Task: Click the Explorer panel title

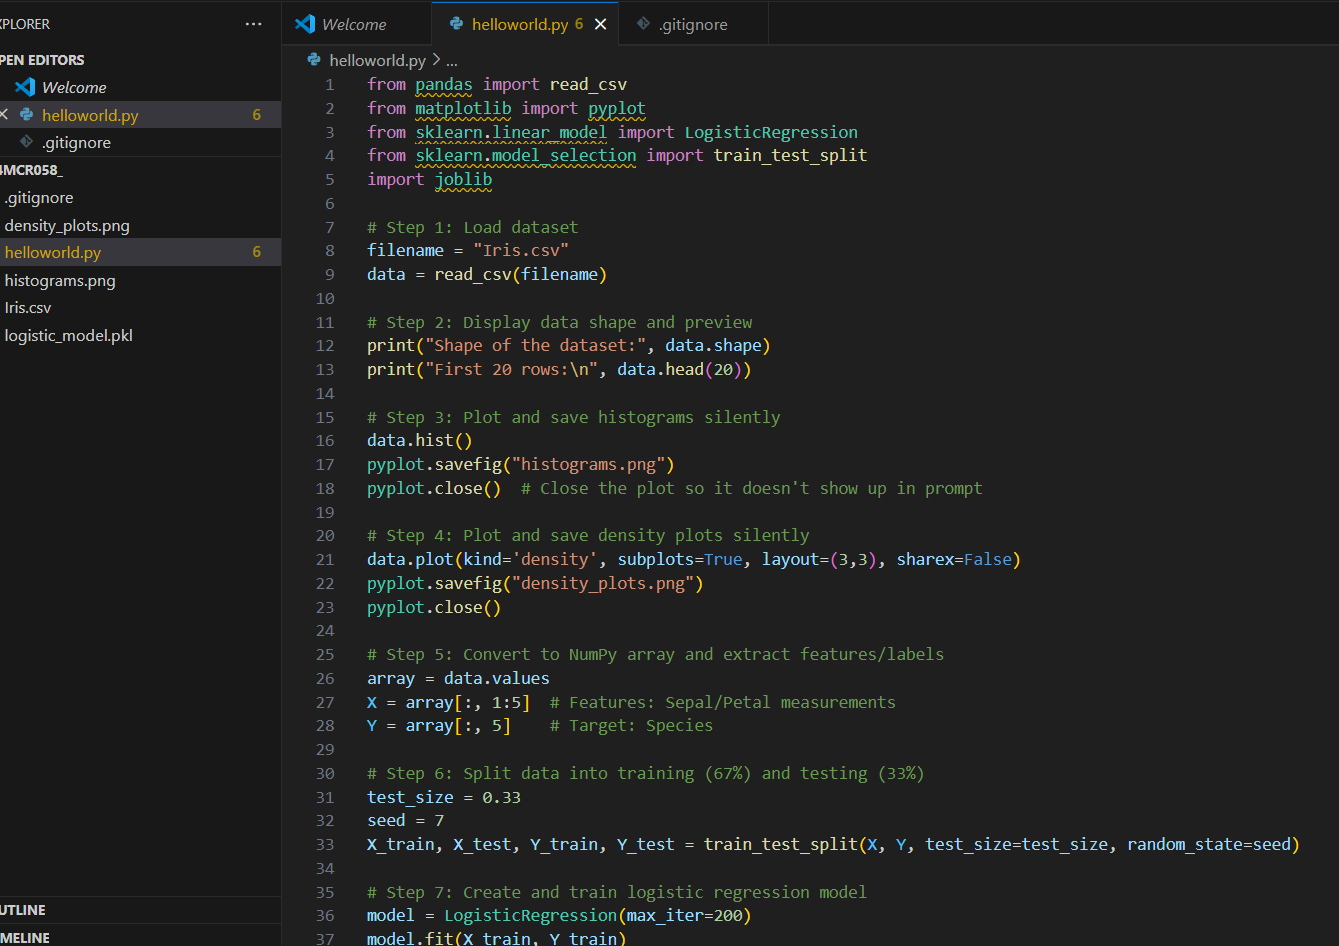Action: coord(25,24)
